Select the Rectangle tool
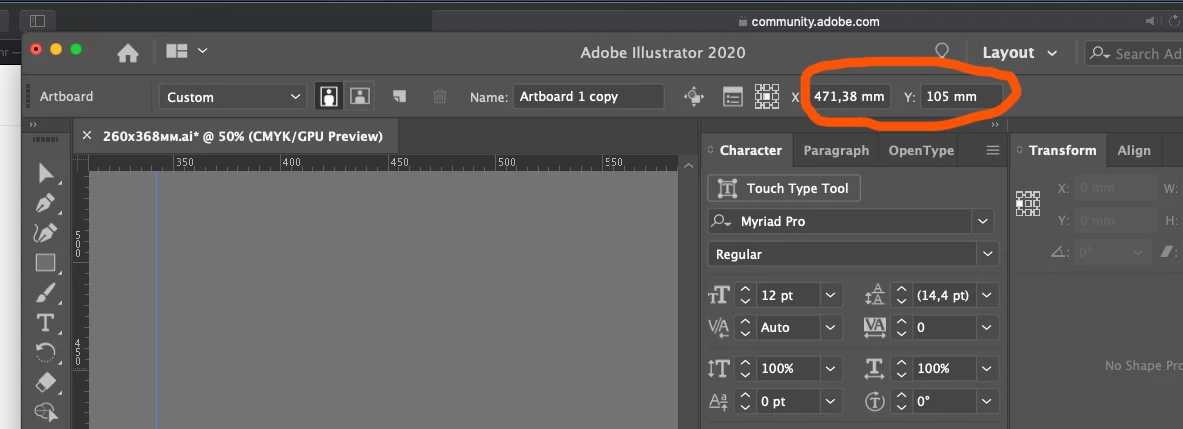This screenshot has height=429, width=1183. click(x=45, y=263)
